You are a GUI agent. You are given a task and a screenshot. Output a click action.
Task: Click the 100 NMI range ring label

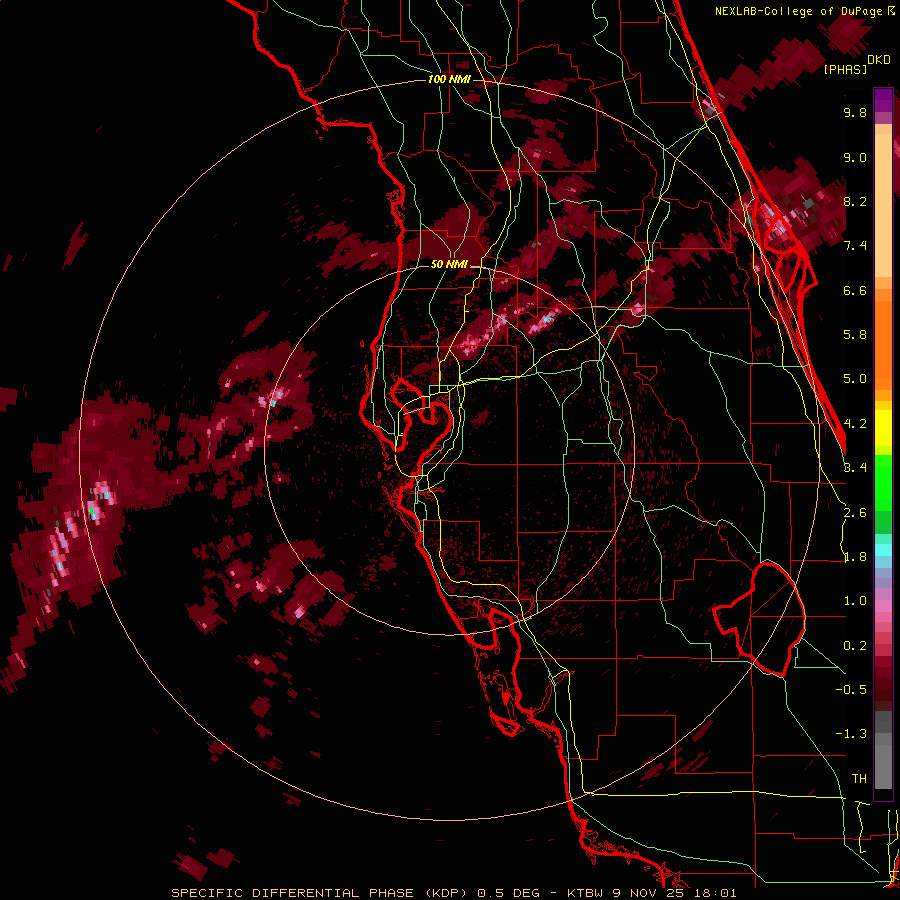pos(449,79)
